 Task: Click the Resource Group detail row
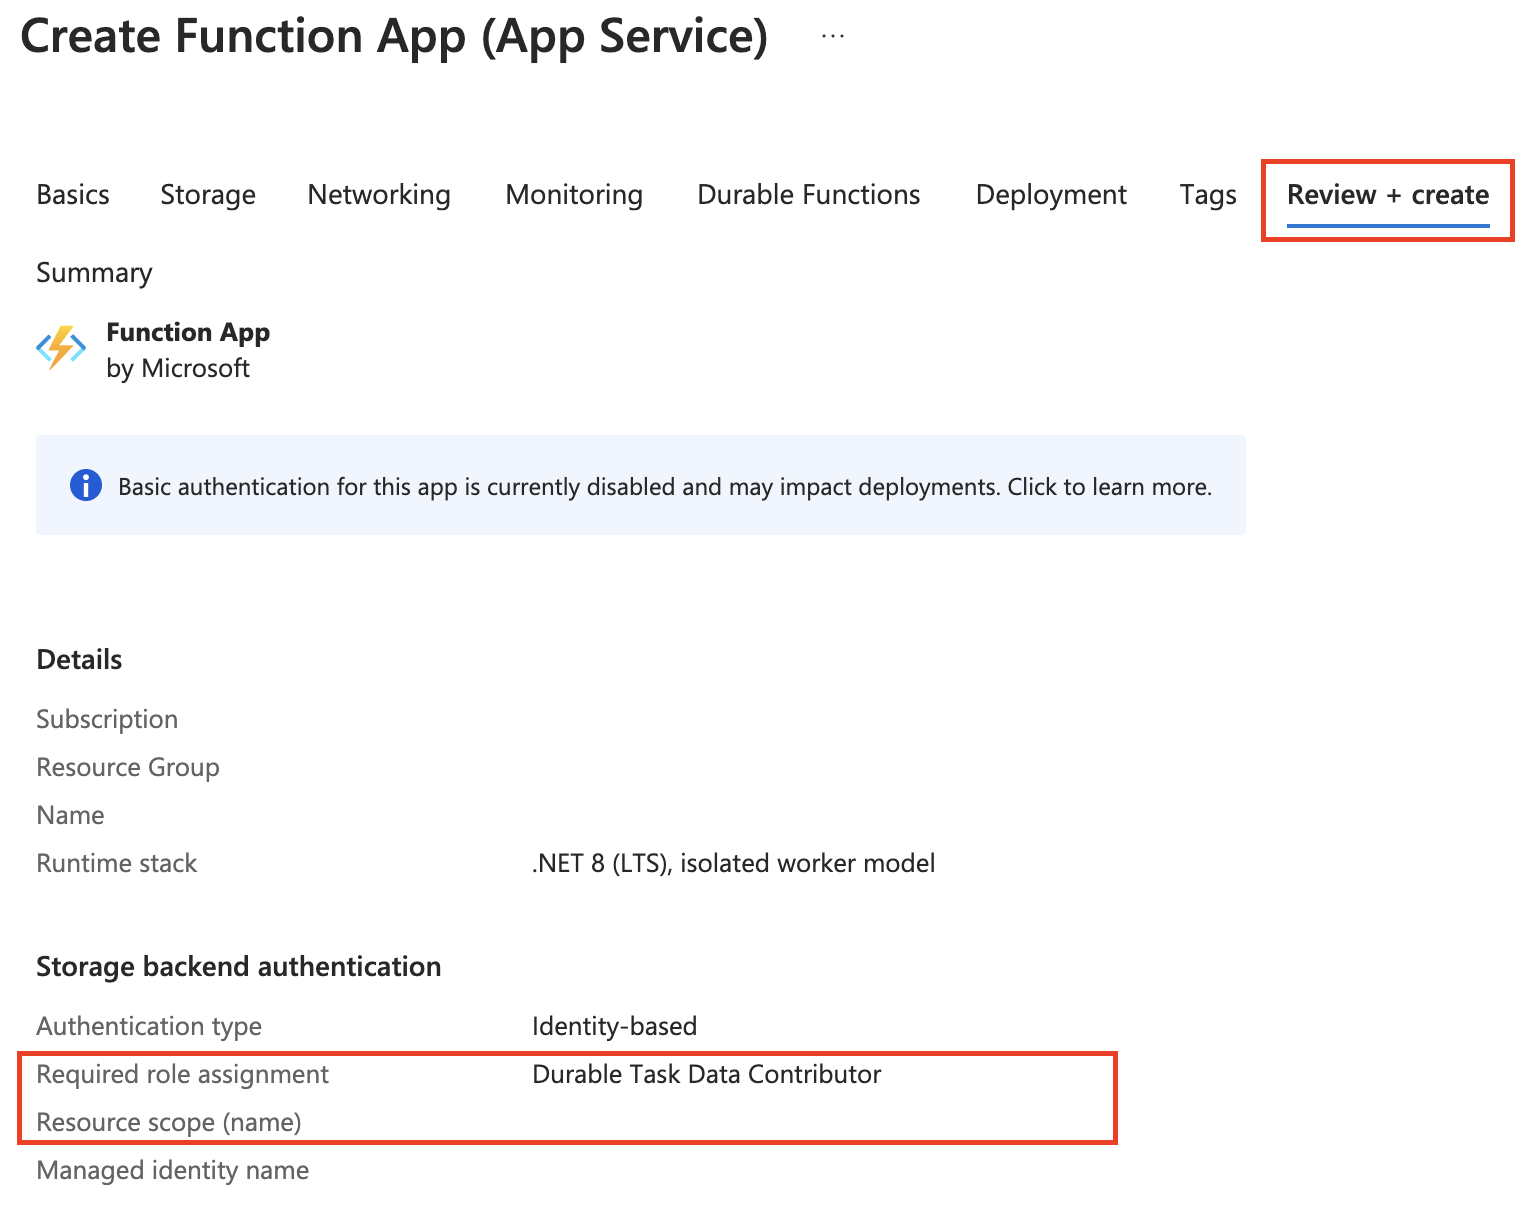(x=128, y=767)
